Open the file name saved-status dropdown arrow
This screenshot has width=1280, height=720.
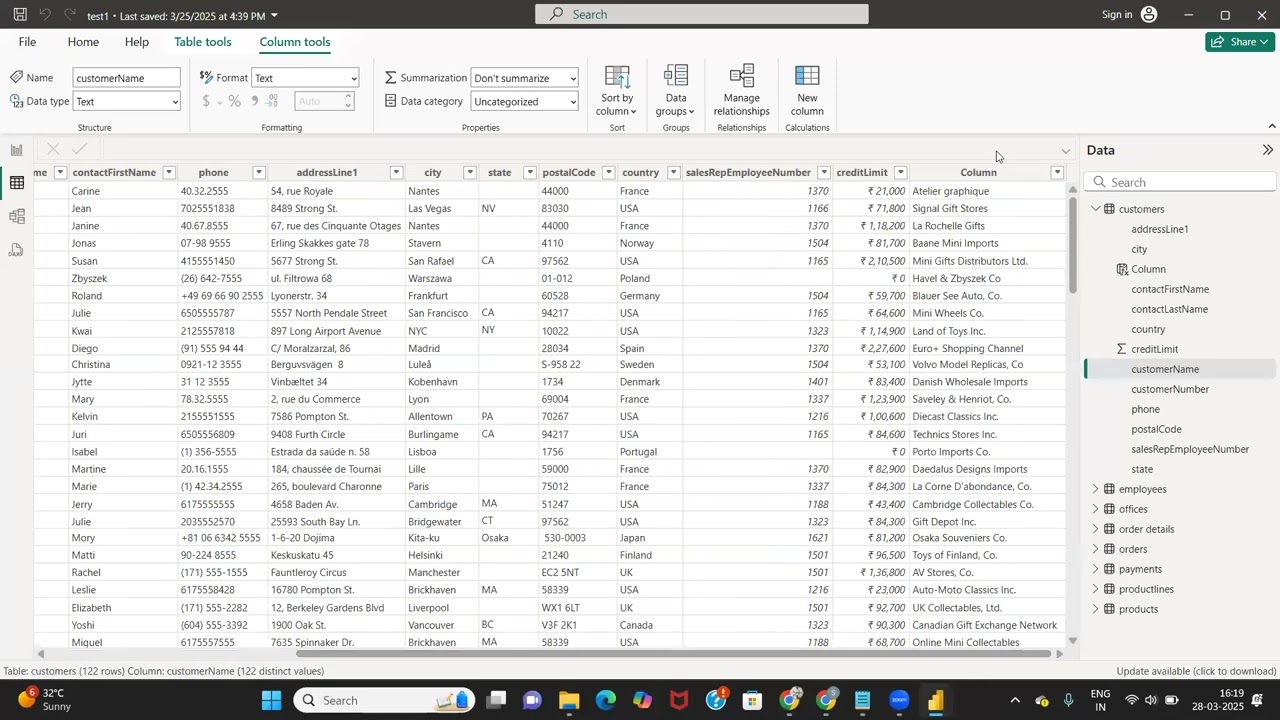click(275, 16)
